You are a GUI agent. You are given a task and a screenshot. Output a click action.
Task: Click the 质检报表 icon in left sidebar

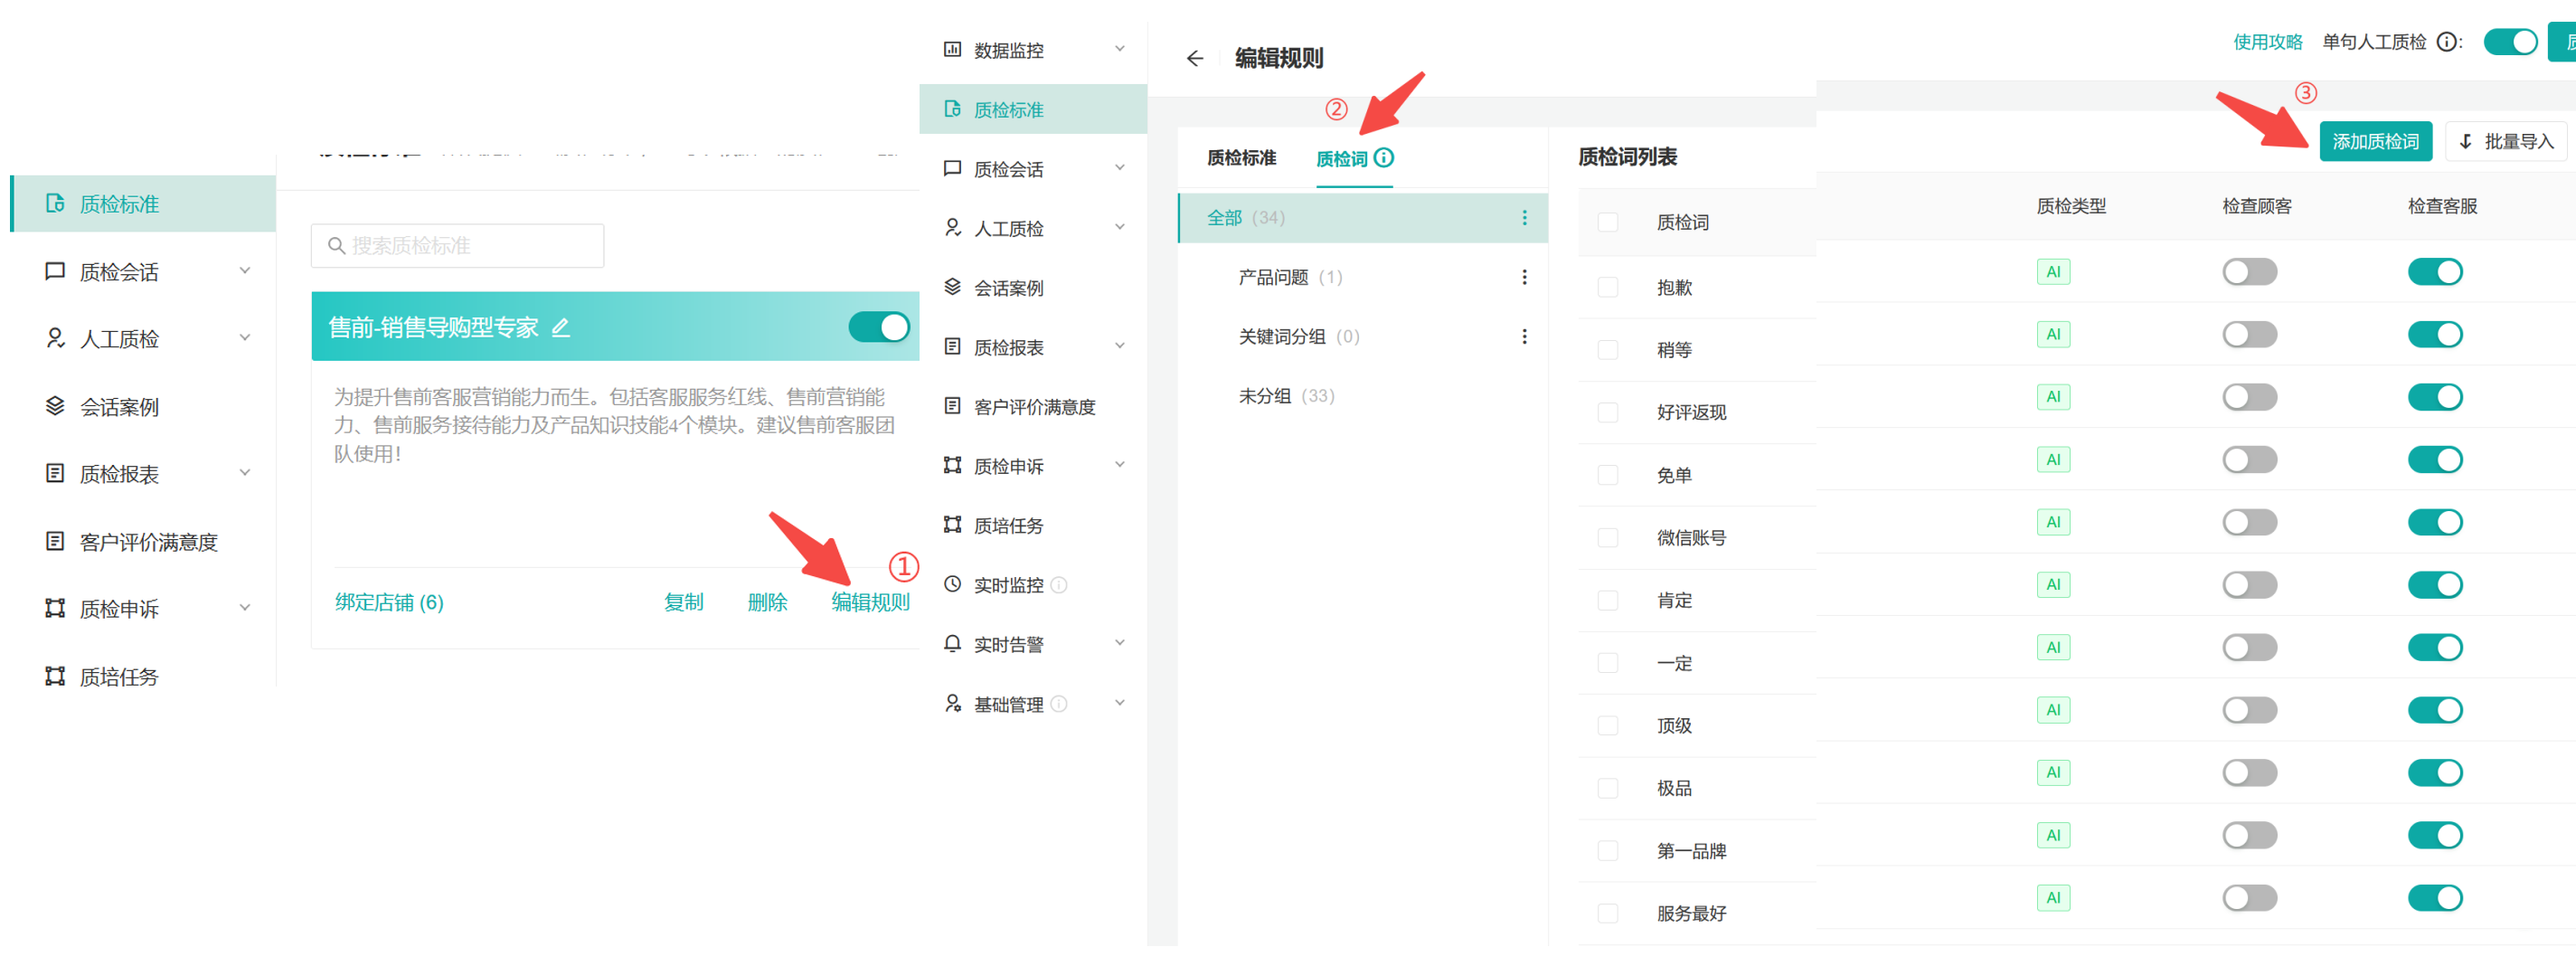pyautogui.click(x=55, y=473)
